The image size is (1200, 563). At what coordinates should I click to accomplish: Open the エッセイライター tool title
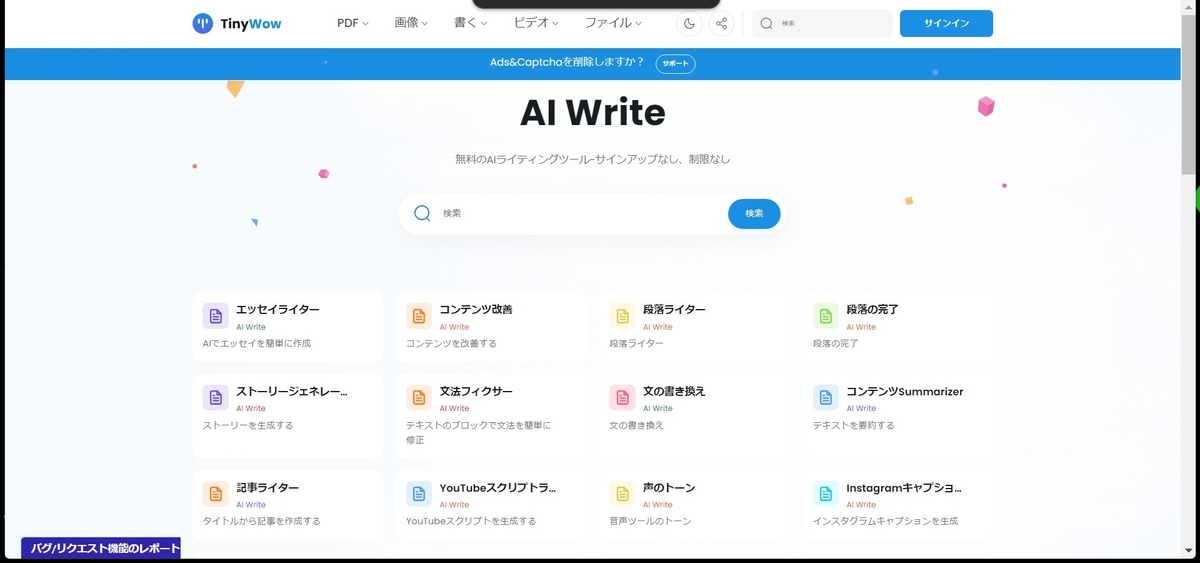[x=278, y=310]
